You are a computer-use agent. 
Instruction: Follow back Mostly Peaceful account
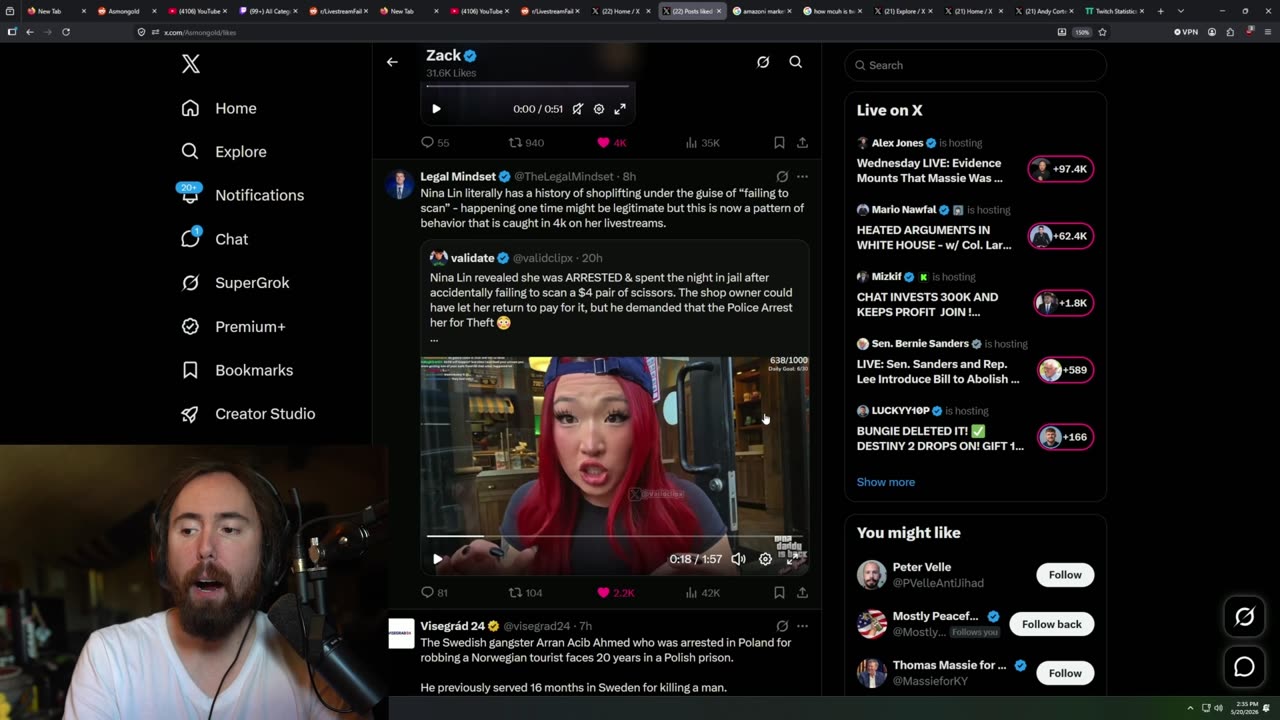[1052, 624]
